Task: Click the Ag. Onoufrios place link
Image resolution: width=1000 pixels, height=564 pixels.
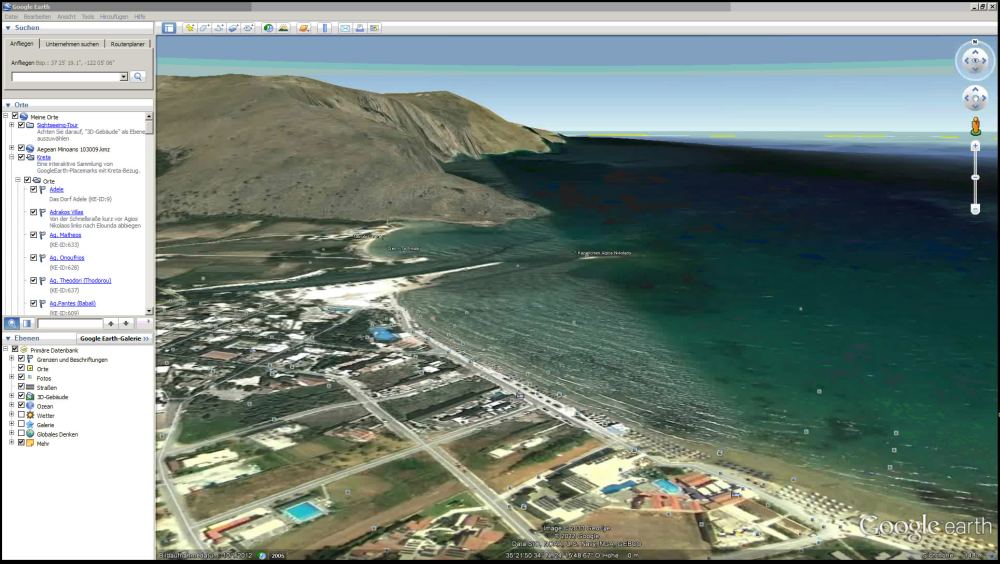Action: point(66,258)
